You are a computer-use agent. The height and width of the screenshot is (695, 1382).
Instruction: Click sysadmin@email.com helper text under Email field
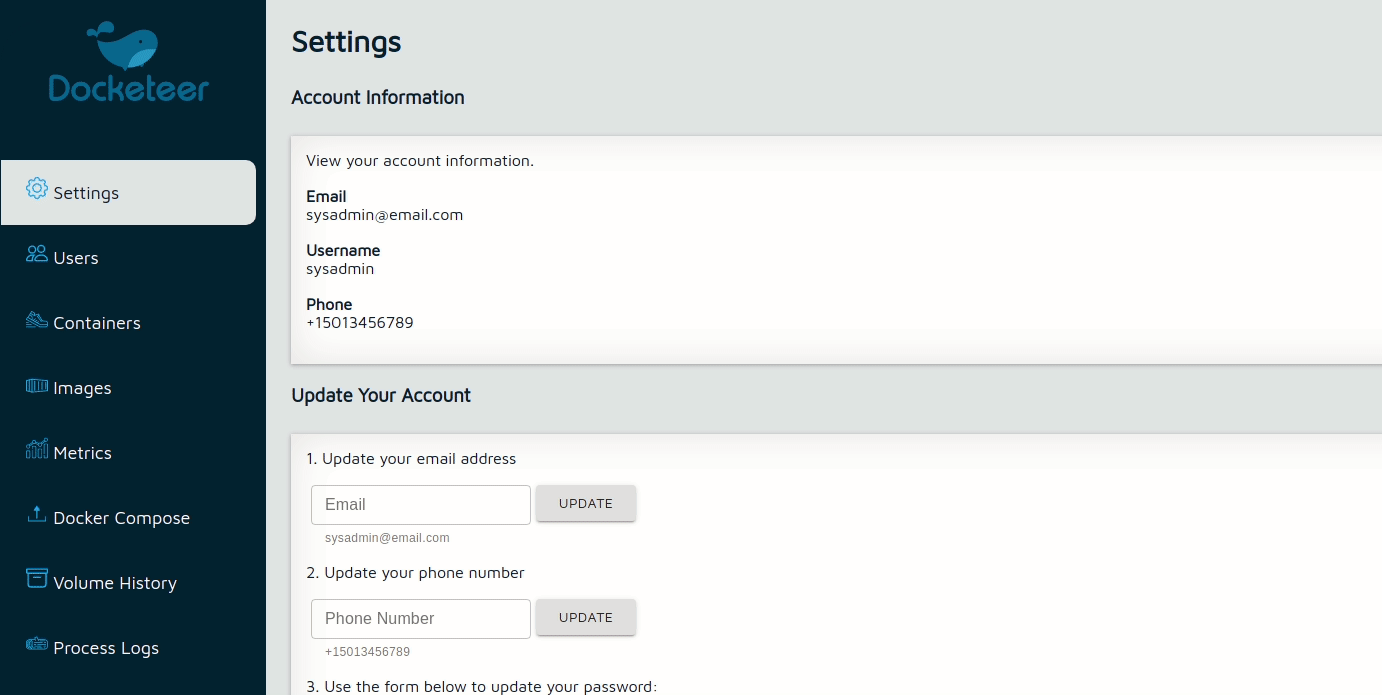pyautogui.click(x=387, y=538)
